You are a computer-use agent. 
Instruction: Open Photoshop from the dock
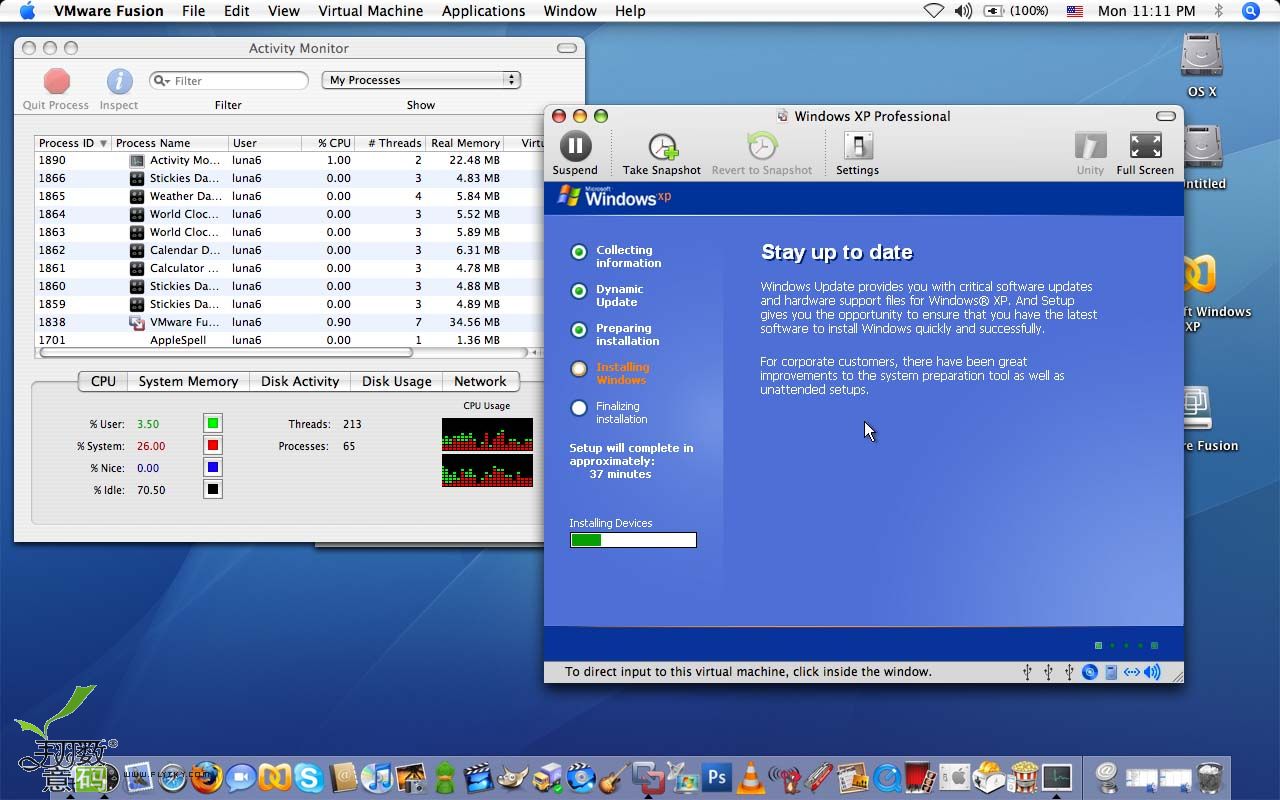tap(716, 777)
